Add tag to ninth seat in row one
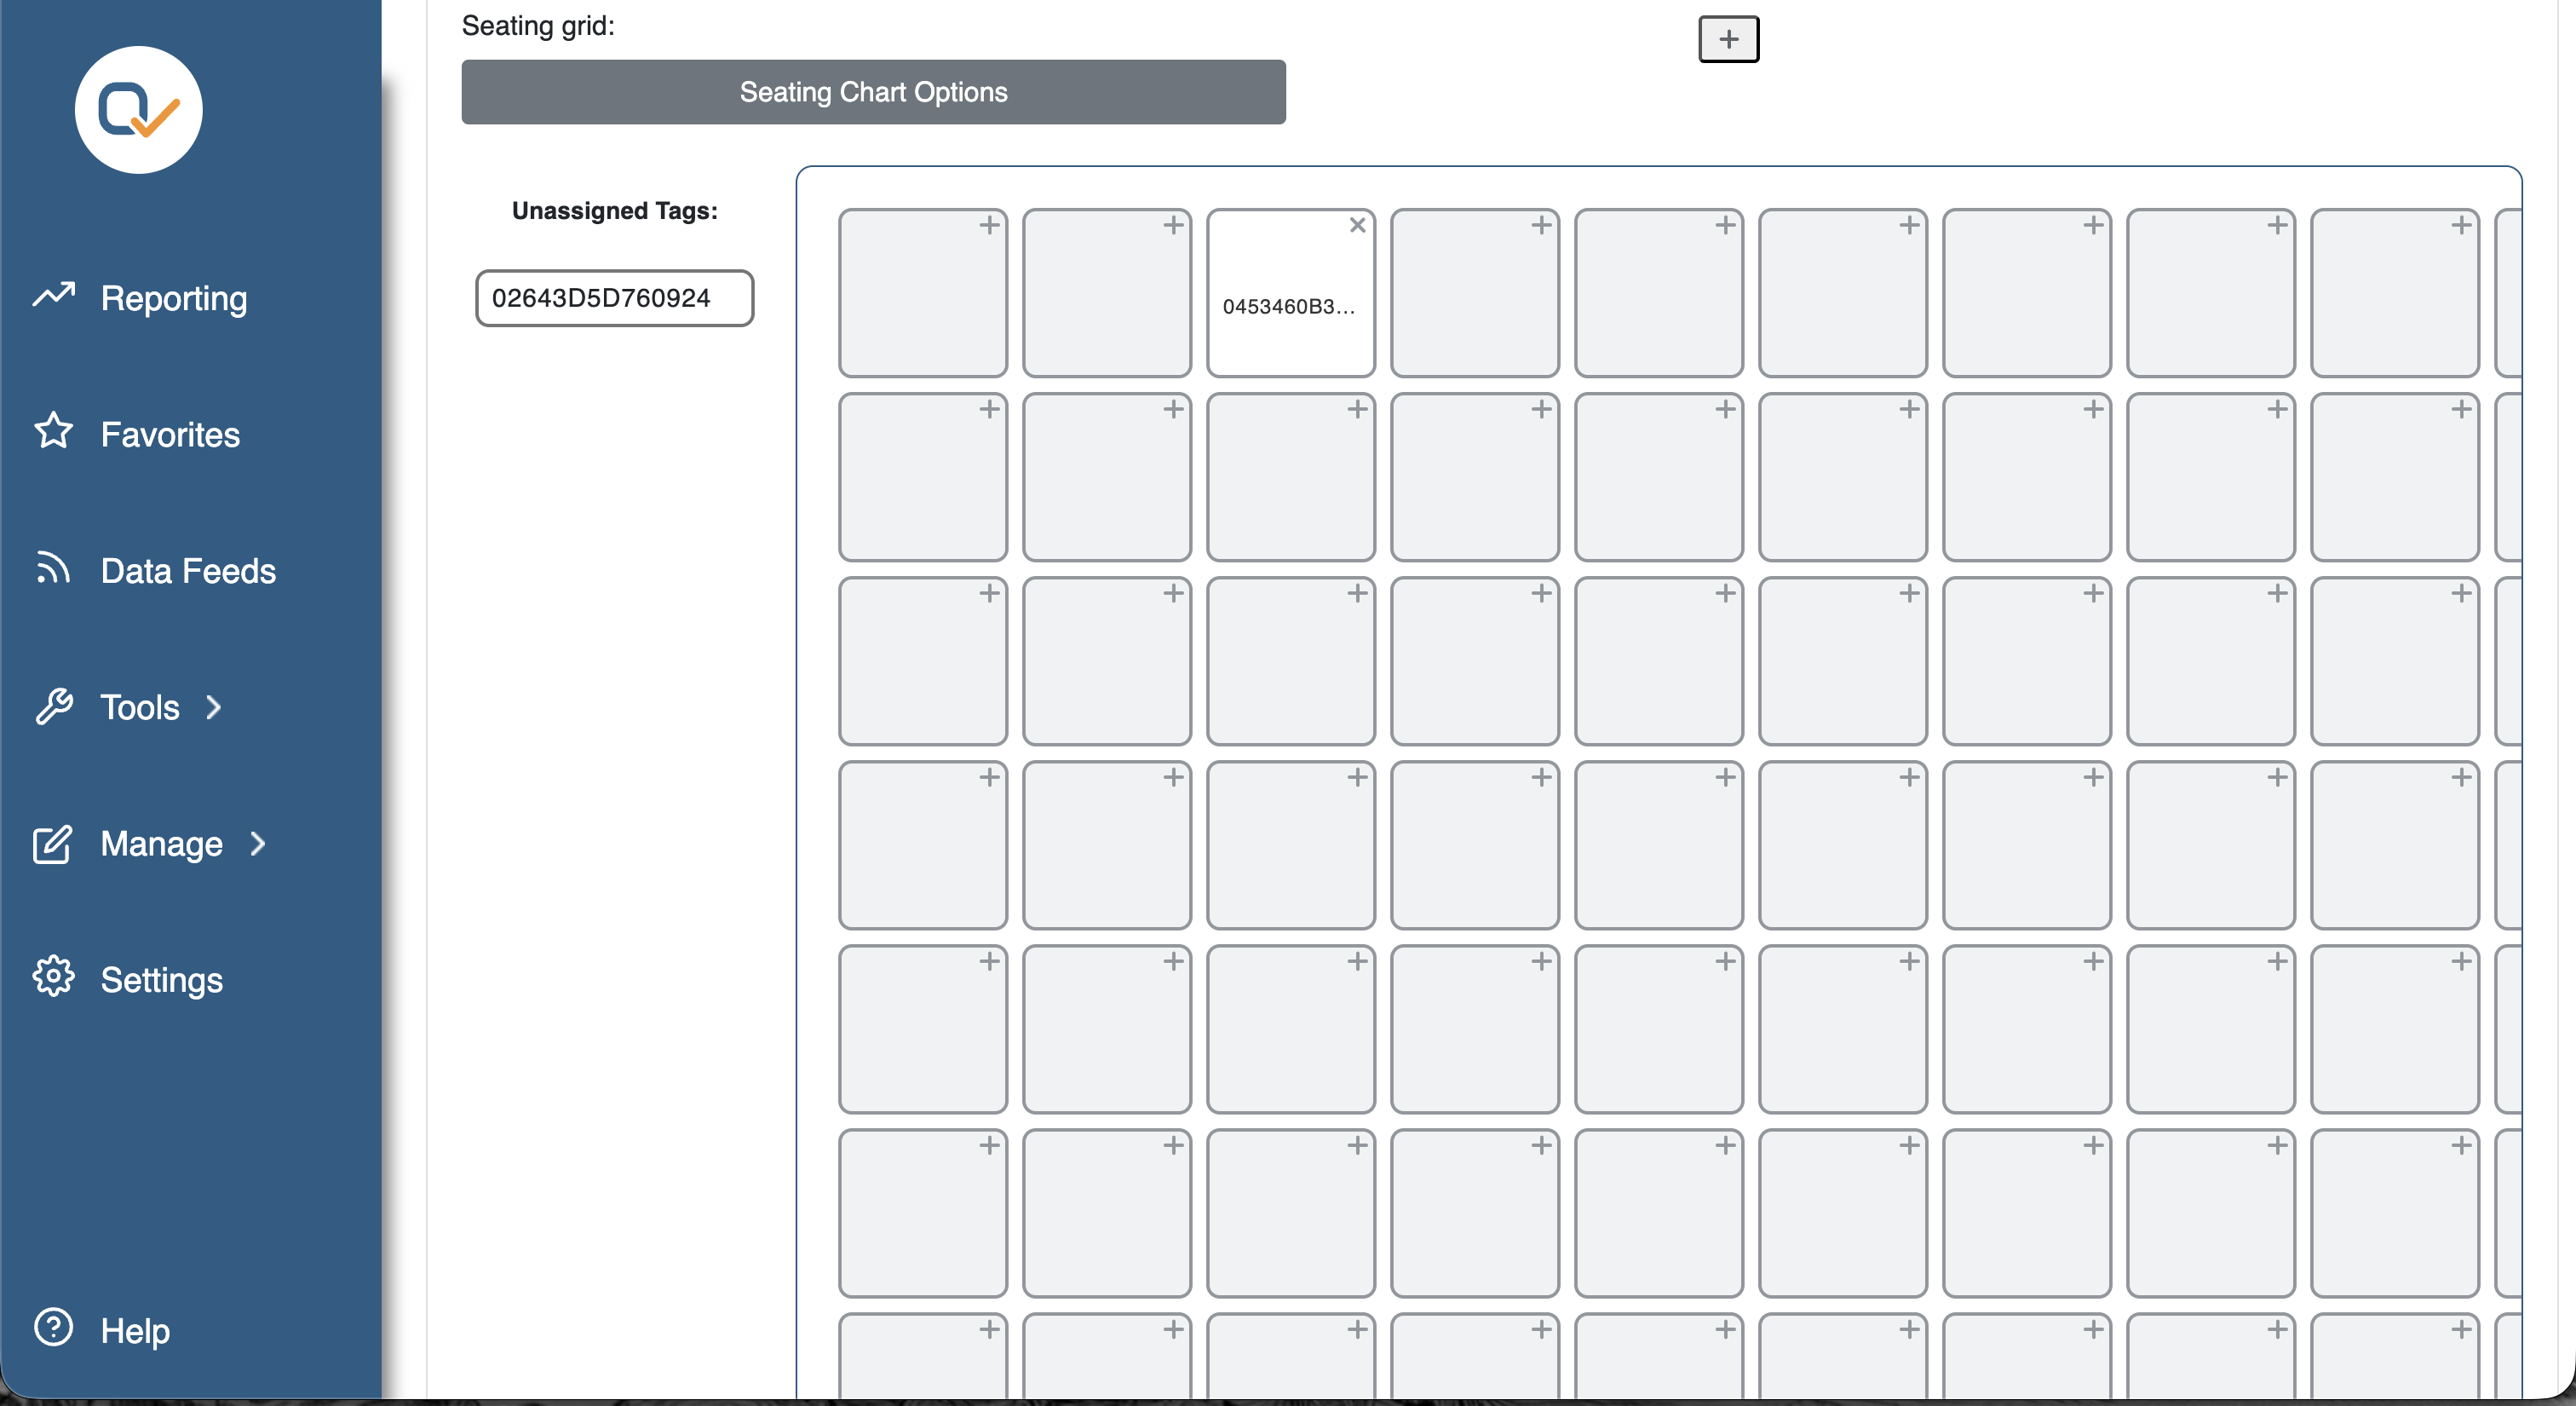 2461,225
